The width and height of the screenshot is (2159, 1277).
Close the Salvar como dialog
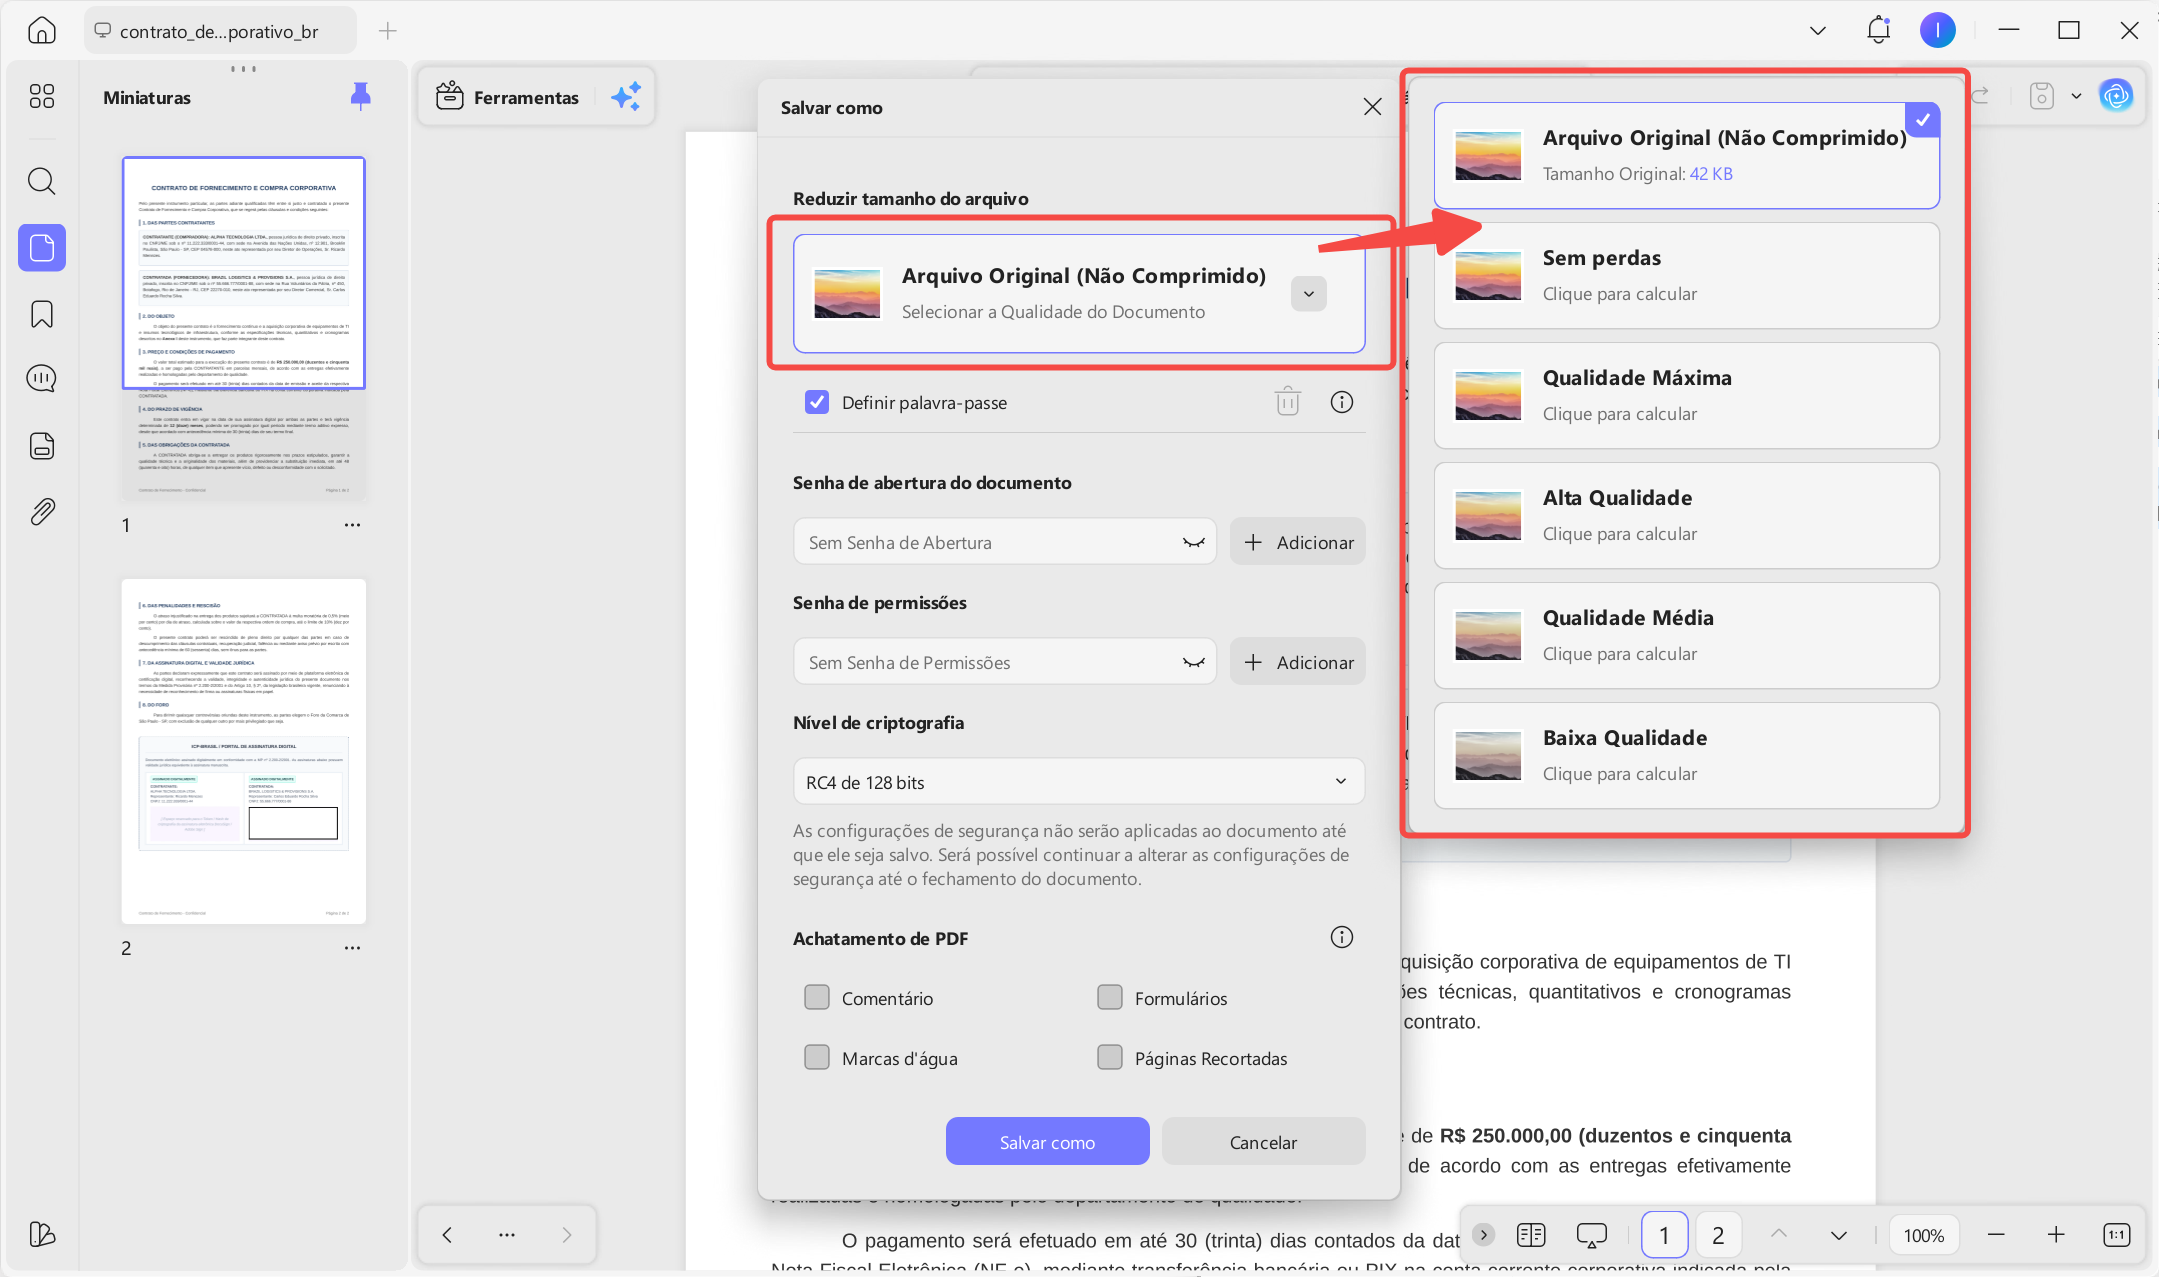click(x=1372, y=107)
